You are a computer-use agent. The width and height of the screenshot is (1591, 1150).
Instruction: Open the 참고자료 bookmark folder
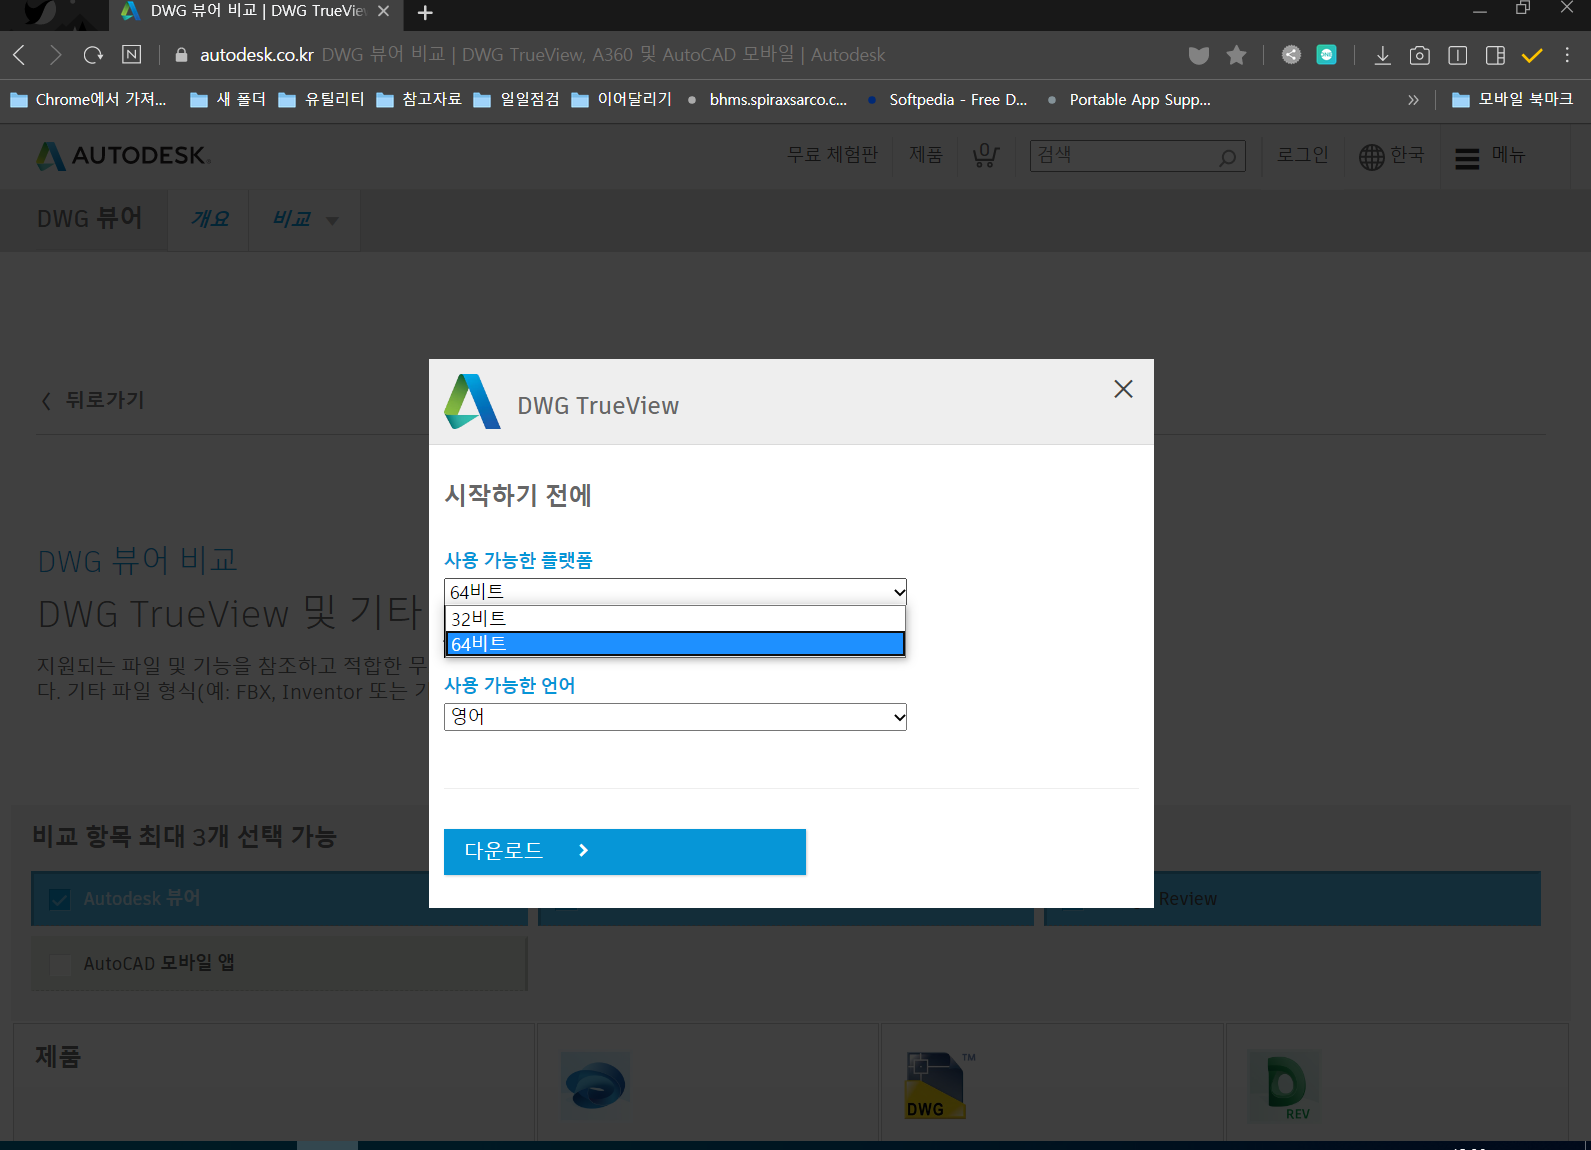pos(419,100)
